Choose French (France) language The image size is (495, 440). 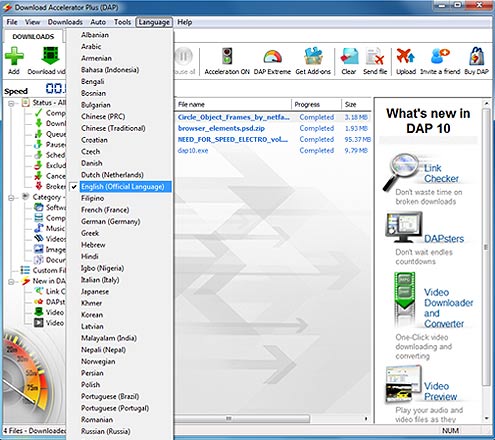tap(120, 210)
